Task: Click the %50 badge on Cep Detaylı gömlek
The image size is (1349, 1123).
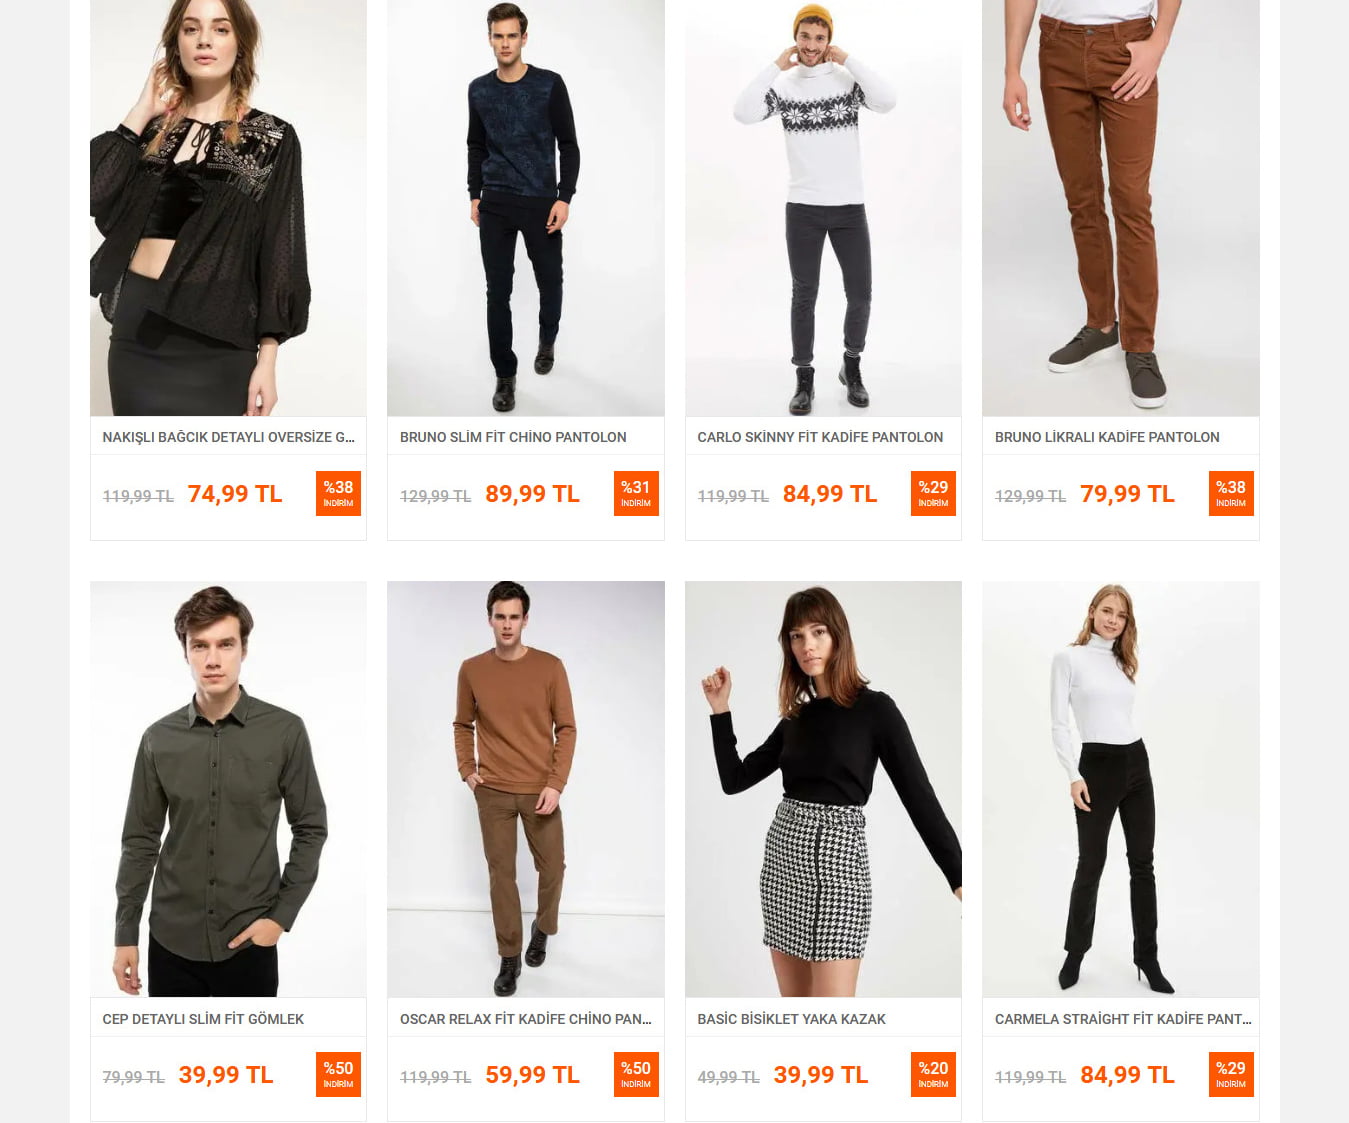Action: (338, 1074)
